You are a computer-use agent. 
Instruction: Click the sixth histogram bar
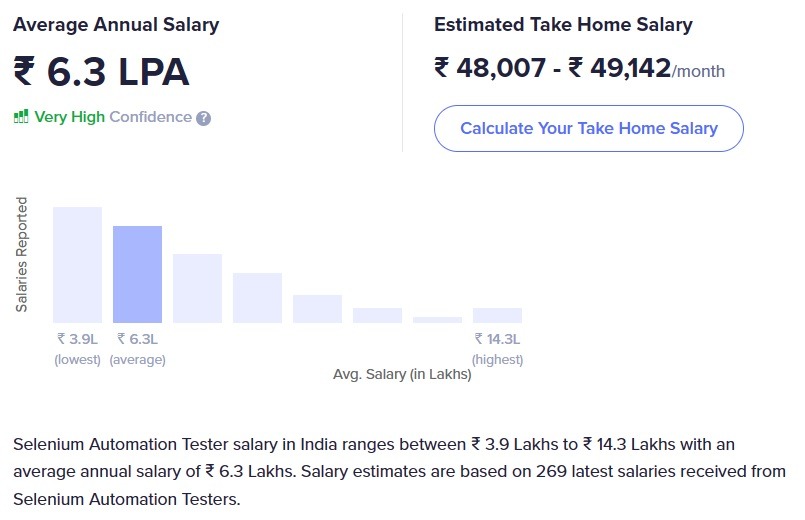377,316
